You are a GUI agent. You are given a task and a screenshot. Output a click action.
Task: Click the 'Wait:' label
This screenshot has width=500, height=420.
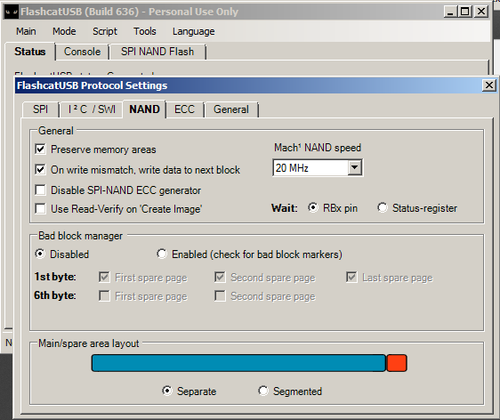[x=284, y=208]
